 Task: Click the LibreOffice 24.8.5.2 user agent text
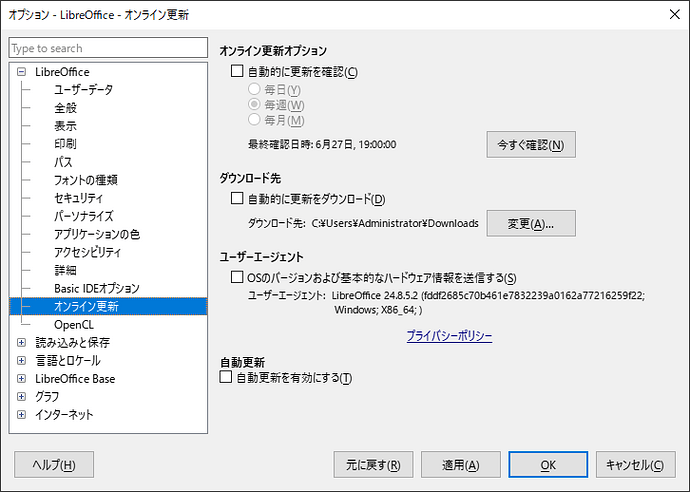click(488, 302)
